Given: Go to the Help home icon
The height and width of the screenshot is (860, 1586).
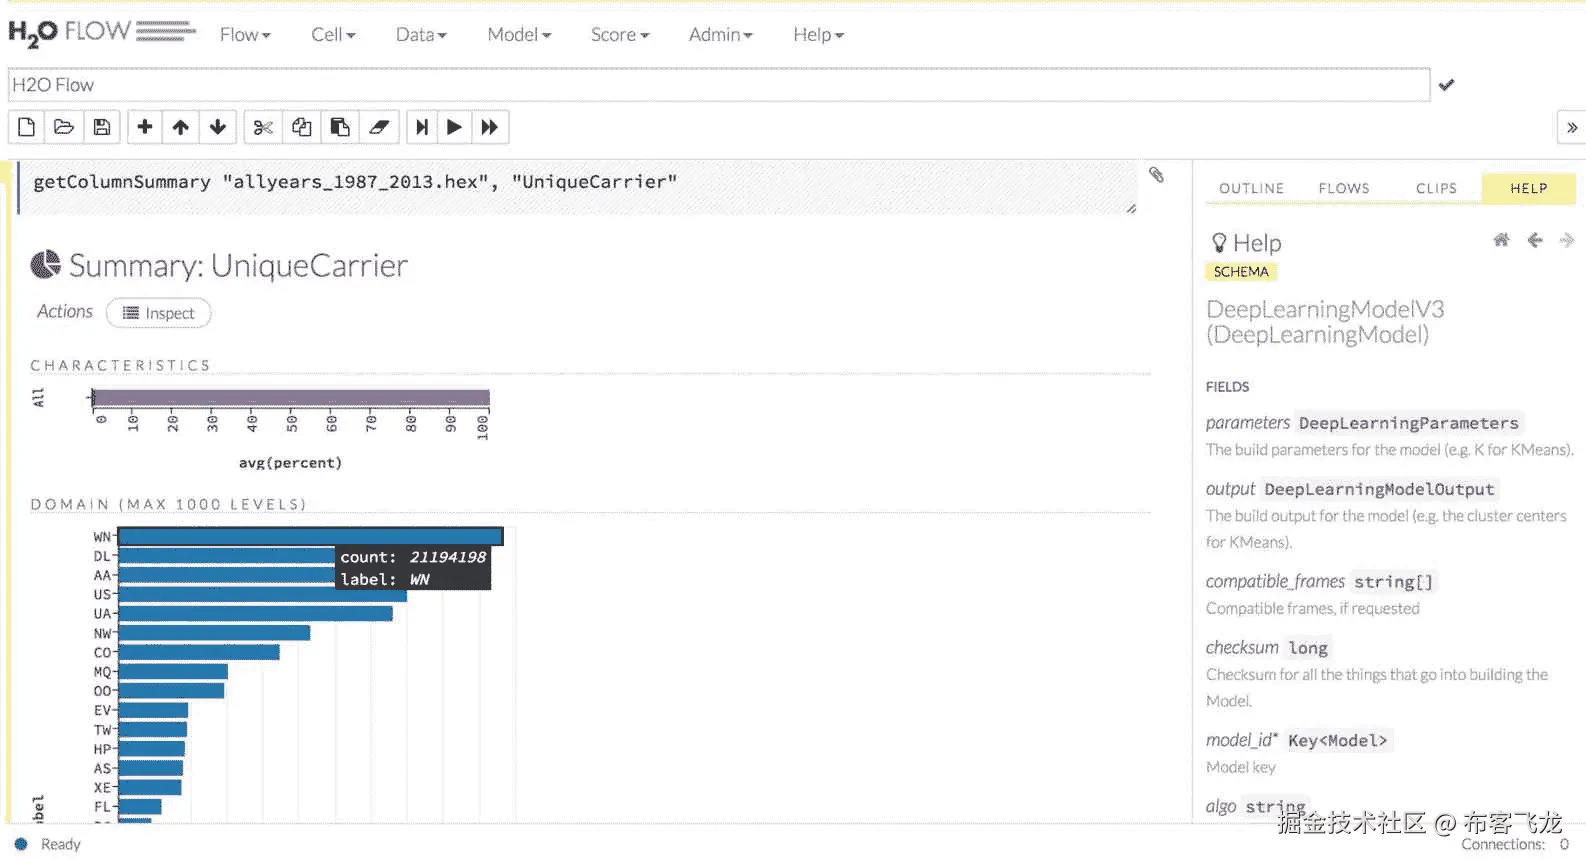Looking at the screenshot, I should pos(1501,240).
